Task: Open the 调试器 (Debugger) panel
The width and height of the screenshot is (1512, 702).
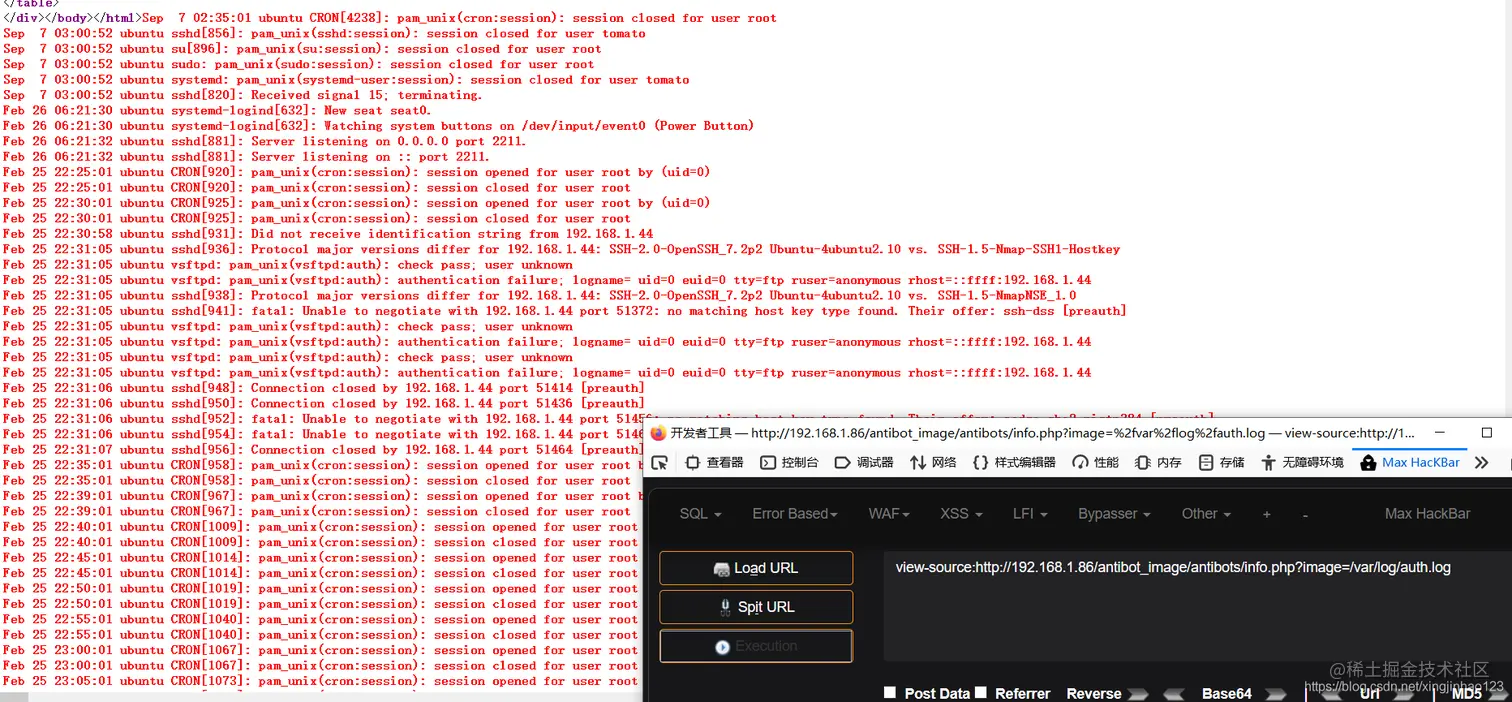Action: 864,462
